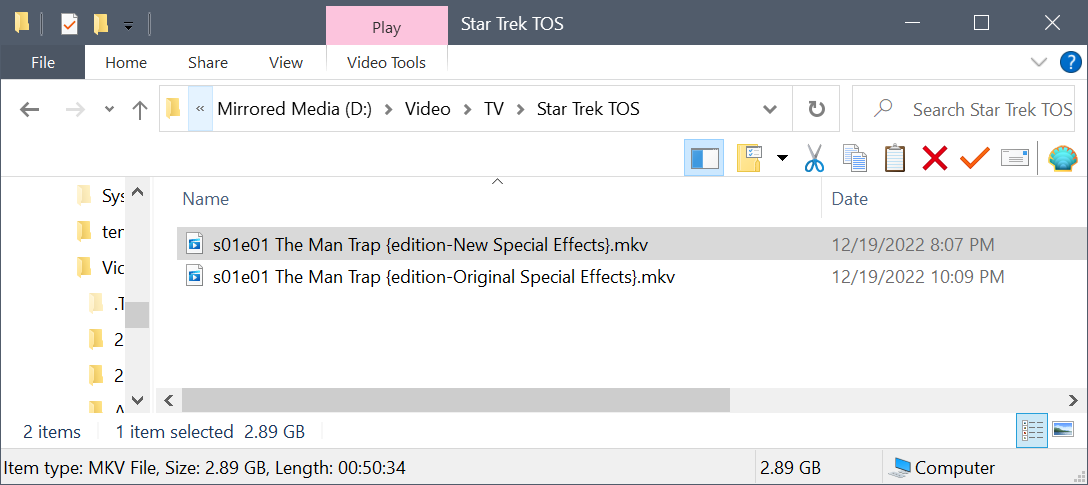Toggle the navigation pane toolbar button

(704, 158)
